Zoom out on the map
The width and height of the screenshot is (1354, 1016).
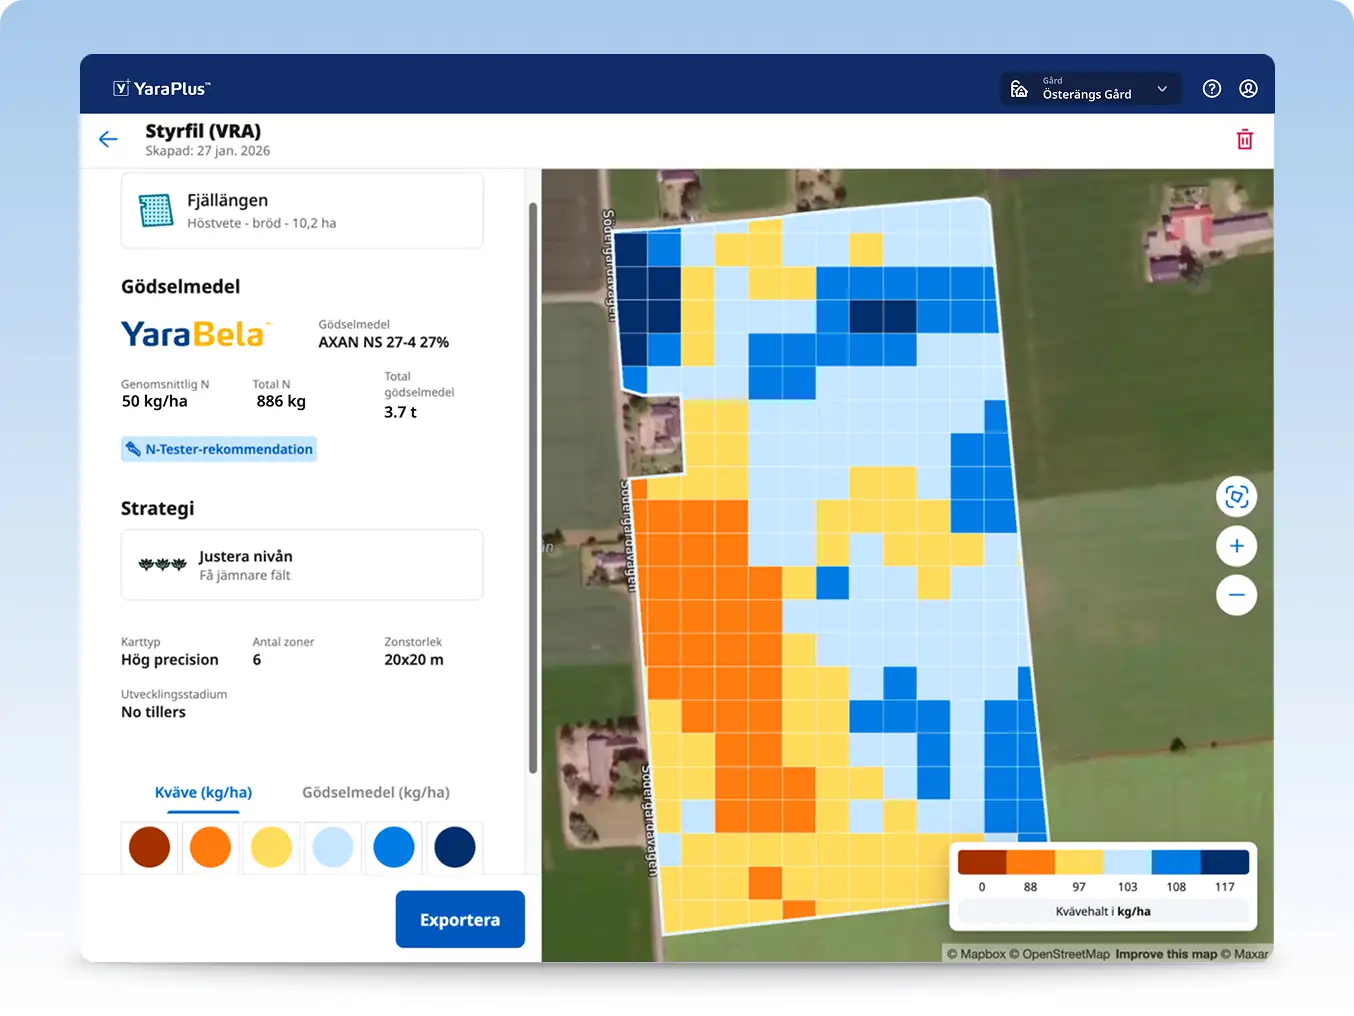(x=1236, y=595)
